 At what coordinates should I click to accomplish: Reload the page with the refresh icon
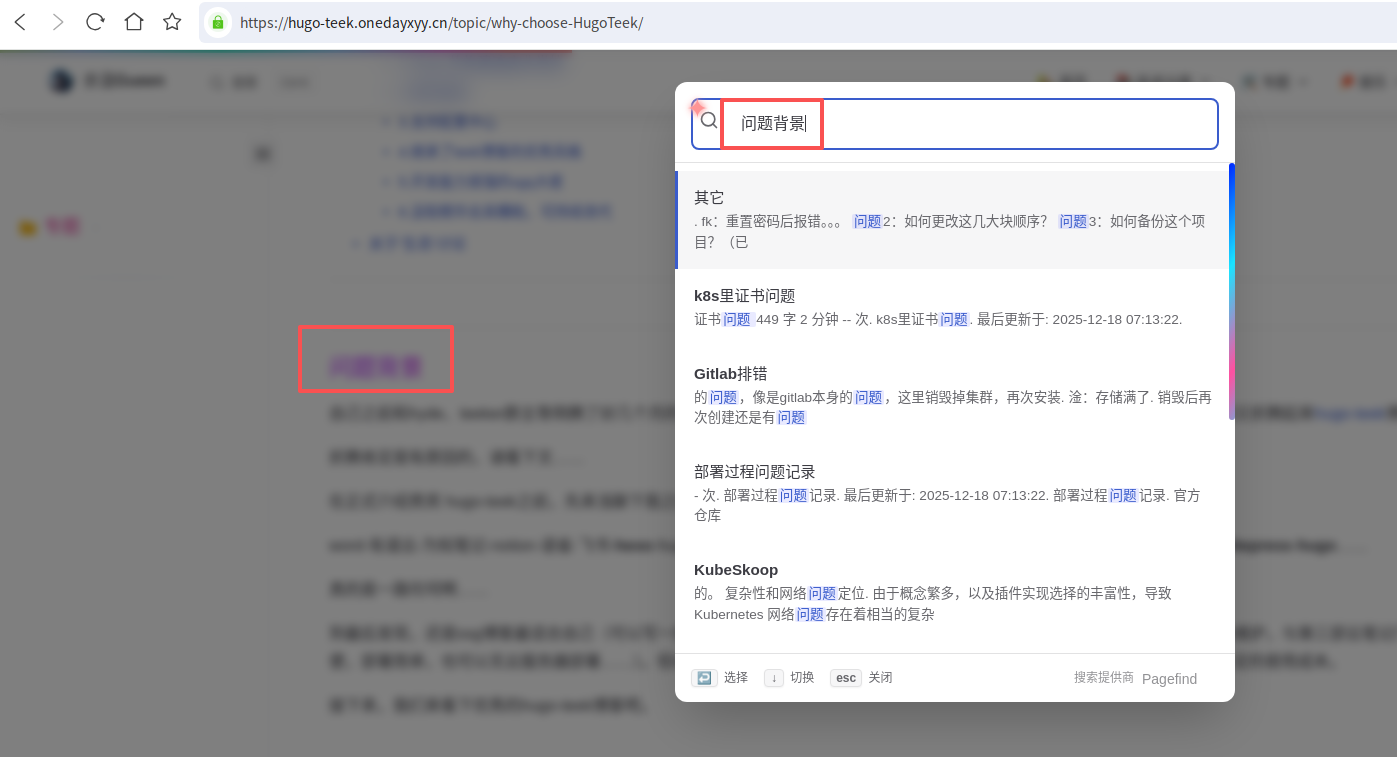[x=95, y=22]
